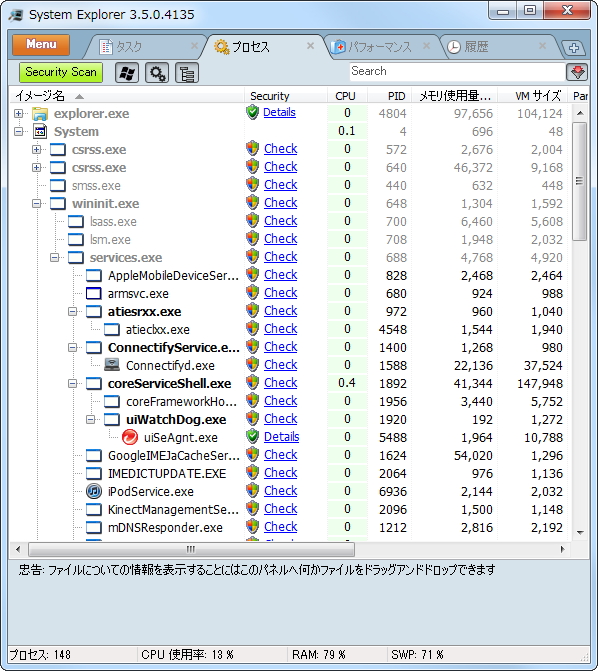This screenshot has width=598, height=671.
Task: Click the System process window icon
Action: pos(40,131)
